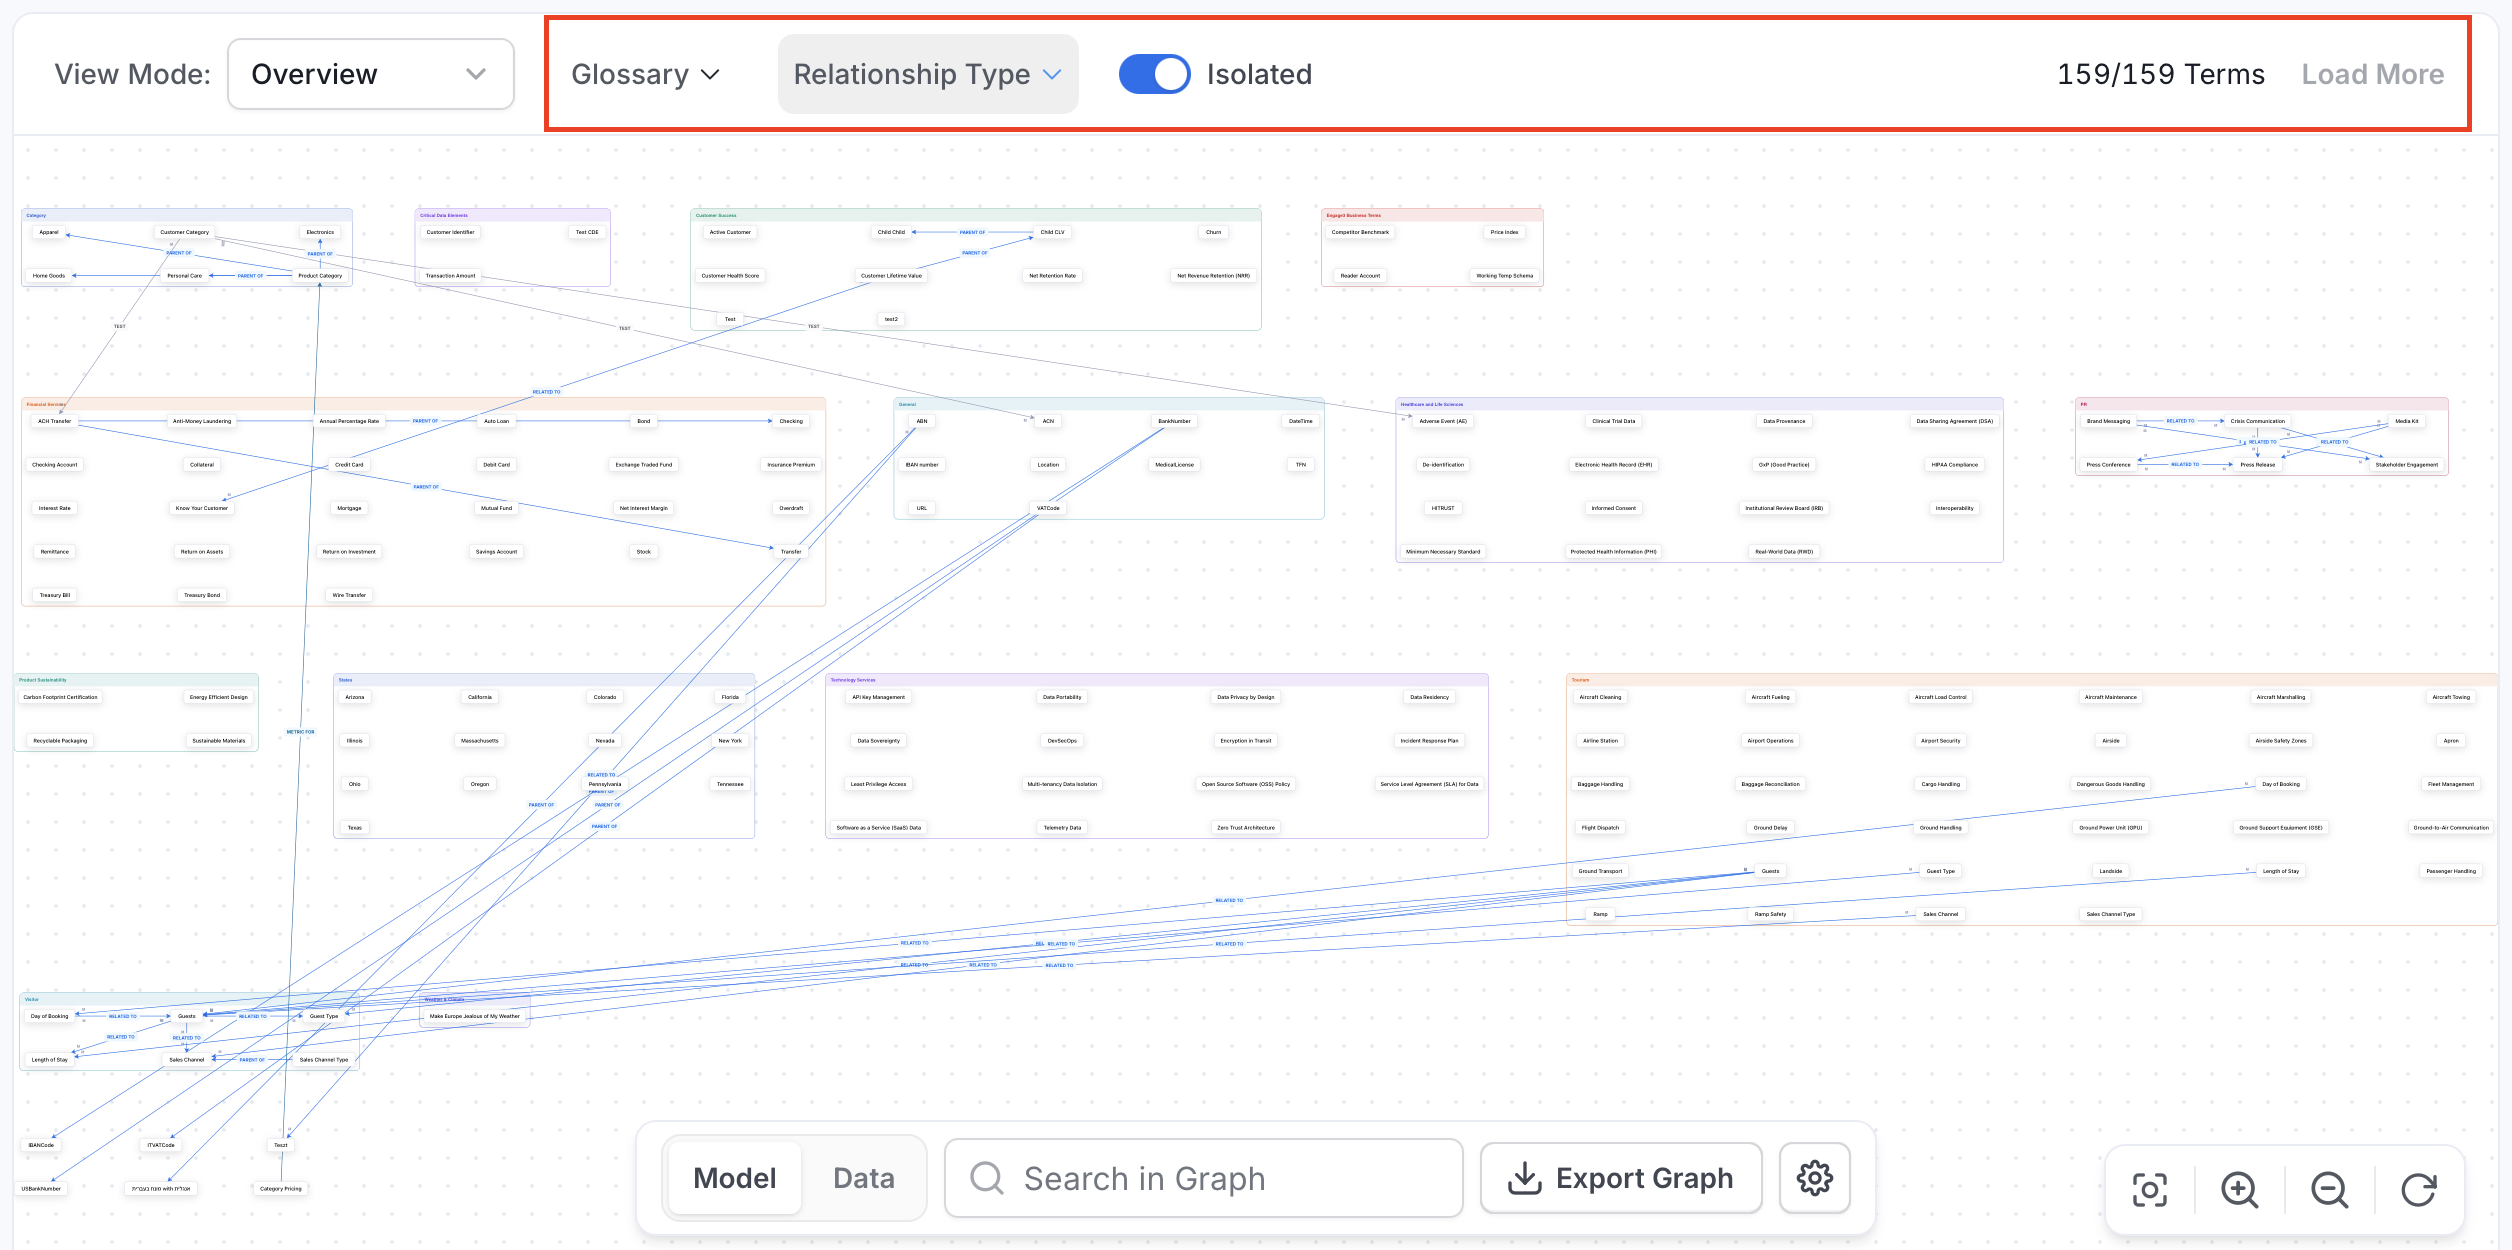Click the Test CDE node
Screen dimensions: 2512x1250
(587, 232)
